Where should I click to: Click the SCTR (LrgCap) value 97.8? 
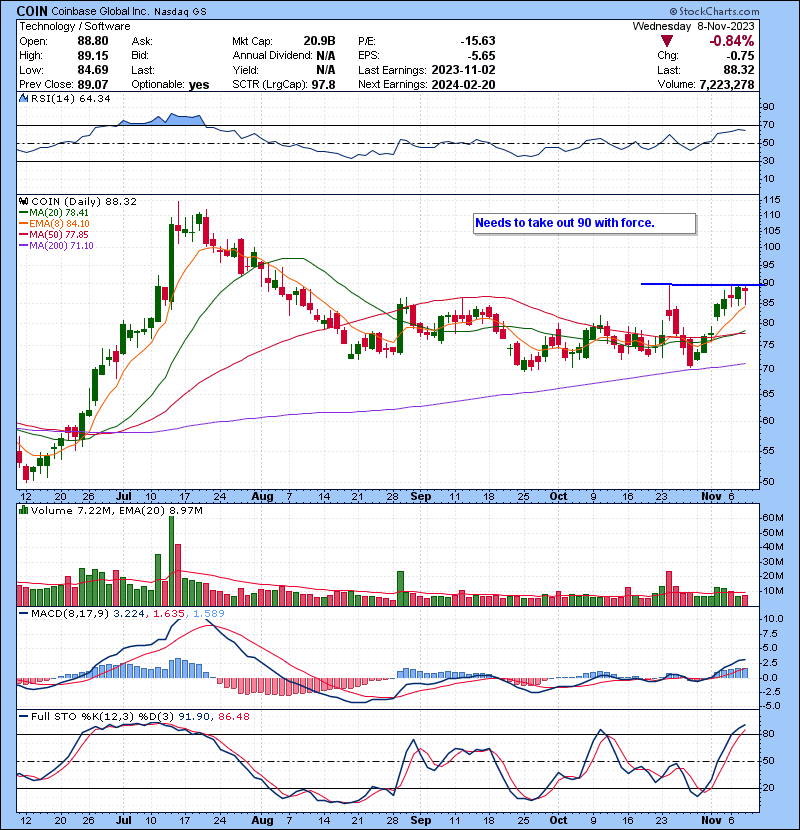(323, 85)
